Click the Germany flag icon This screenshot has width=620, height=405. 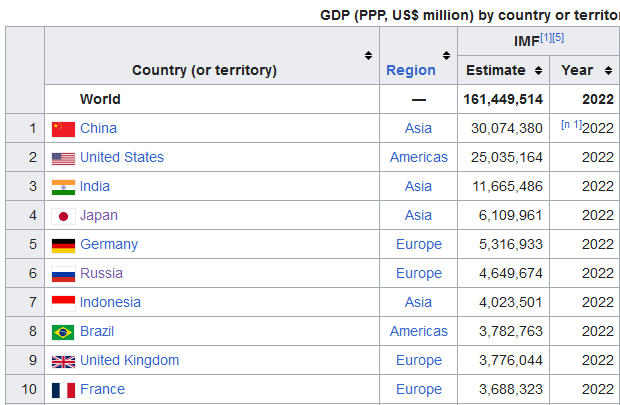coord(63,246)
